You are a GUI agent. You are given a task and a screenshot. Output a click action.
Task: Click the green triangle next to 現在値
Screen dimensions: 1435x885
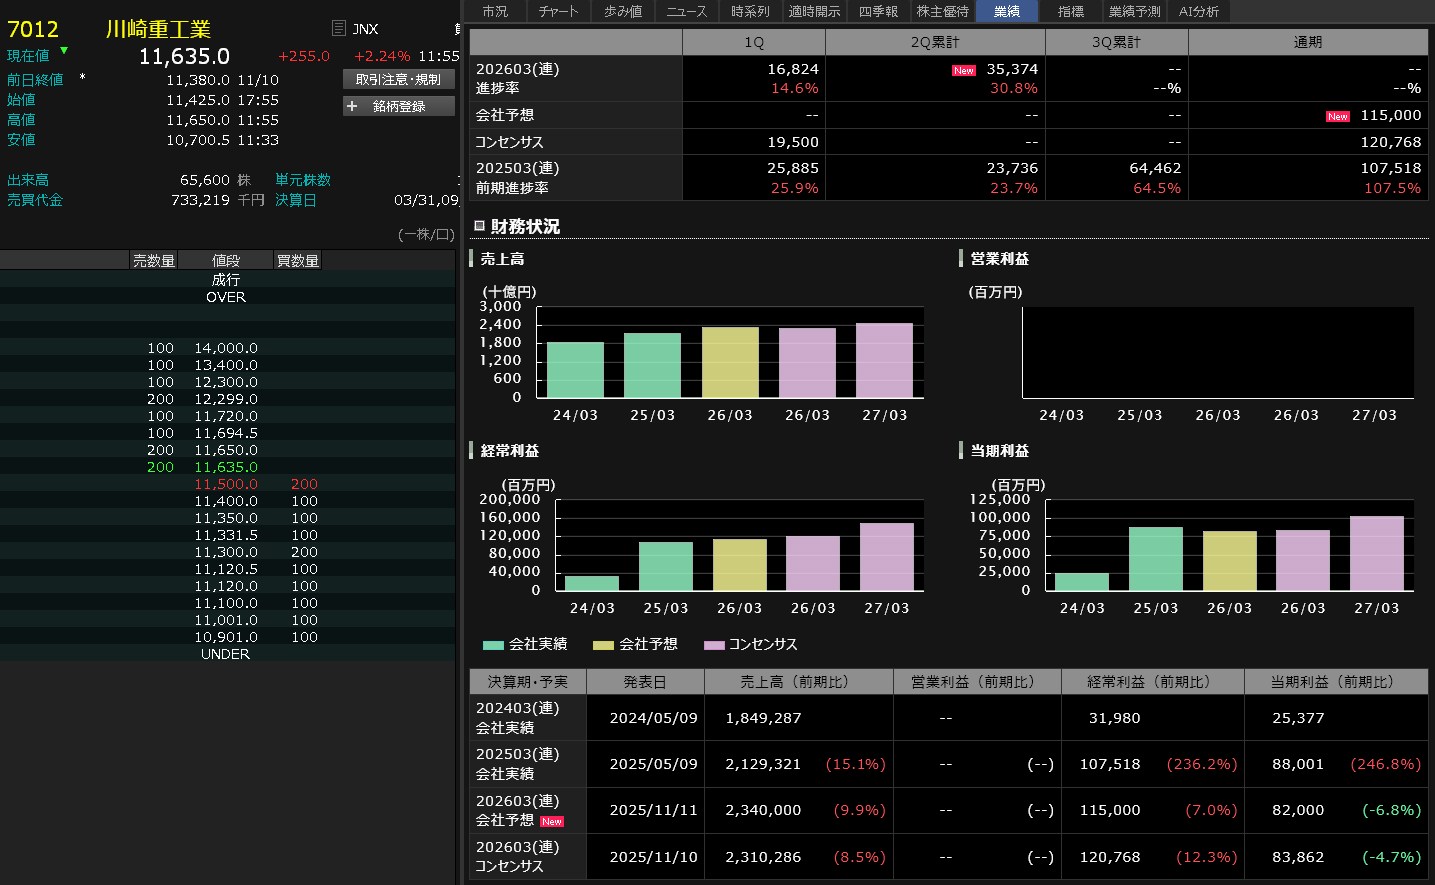coord(64,51)
